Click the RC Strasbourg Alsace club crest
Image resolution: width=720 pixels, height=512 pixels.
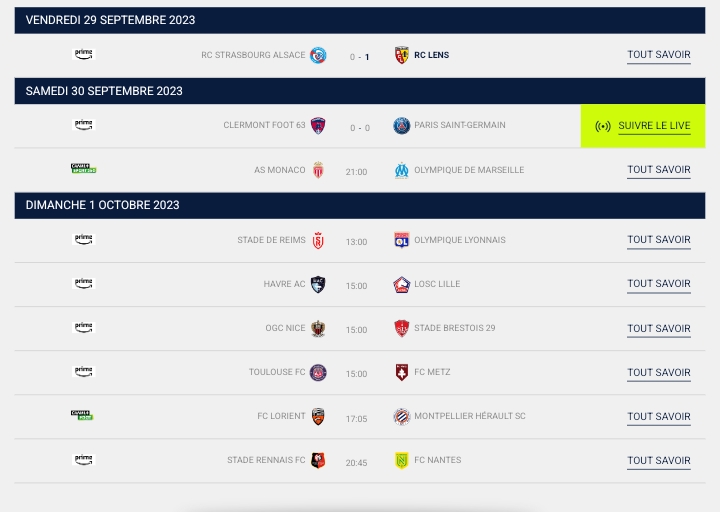click(318, 56)
